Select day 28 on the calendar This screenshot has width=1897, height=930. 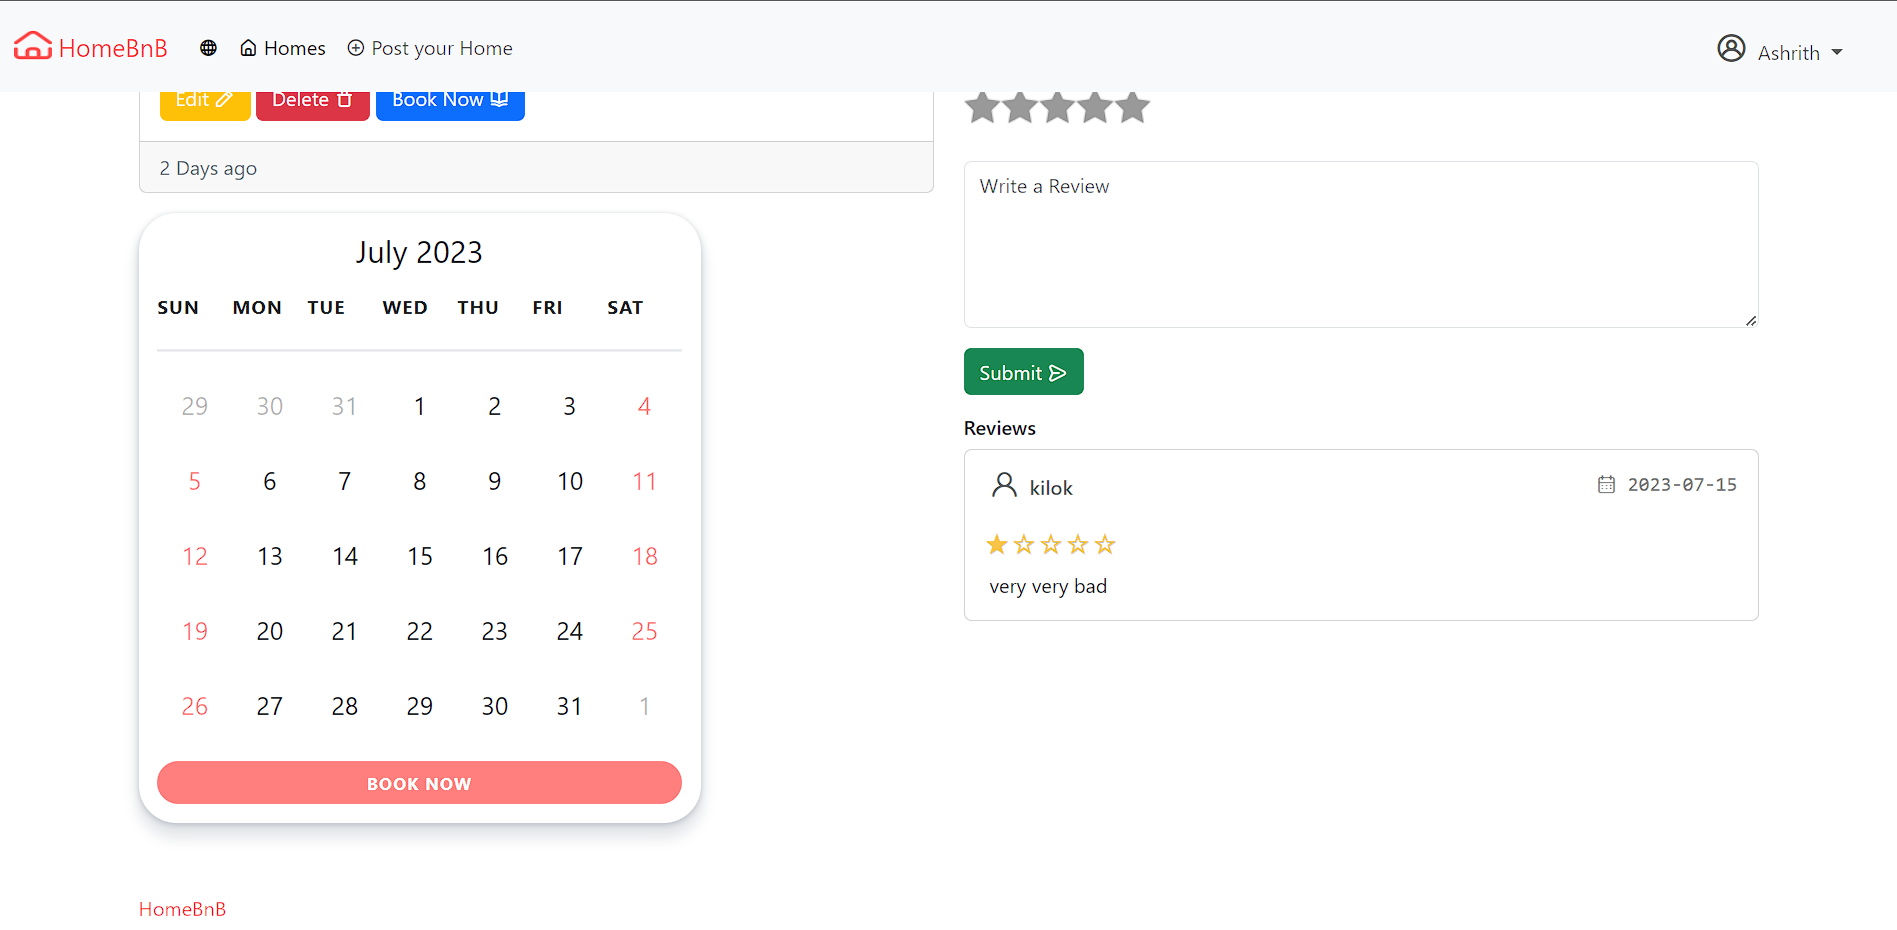345,706
